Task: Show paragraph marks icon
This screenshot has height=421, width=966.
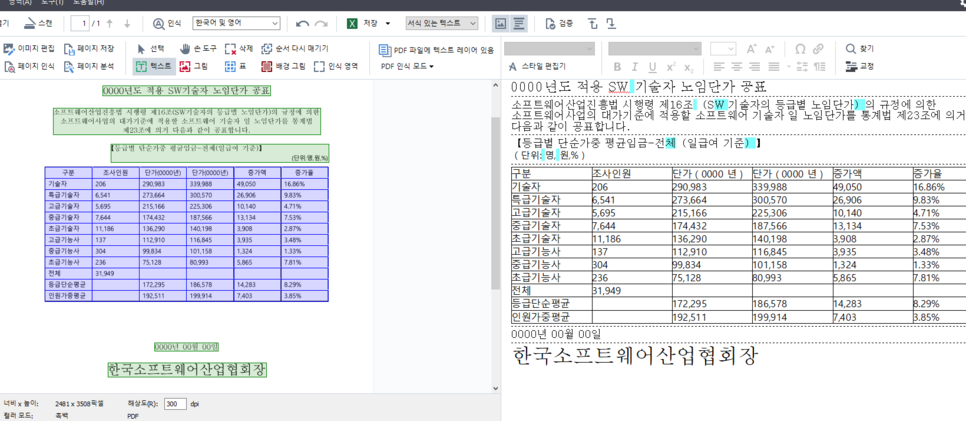Action: [819, 66]
